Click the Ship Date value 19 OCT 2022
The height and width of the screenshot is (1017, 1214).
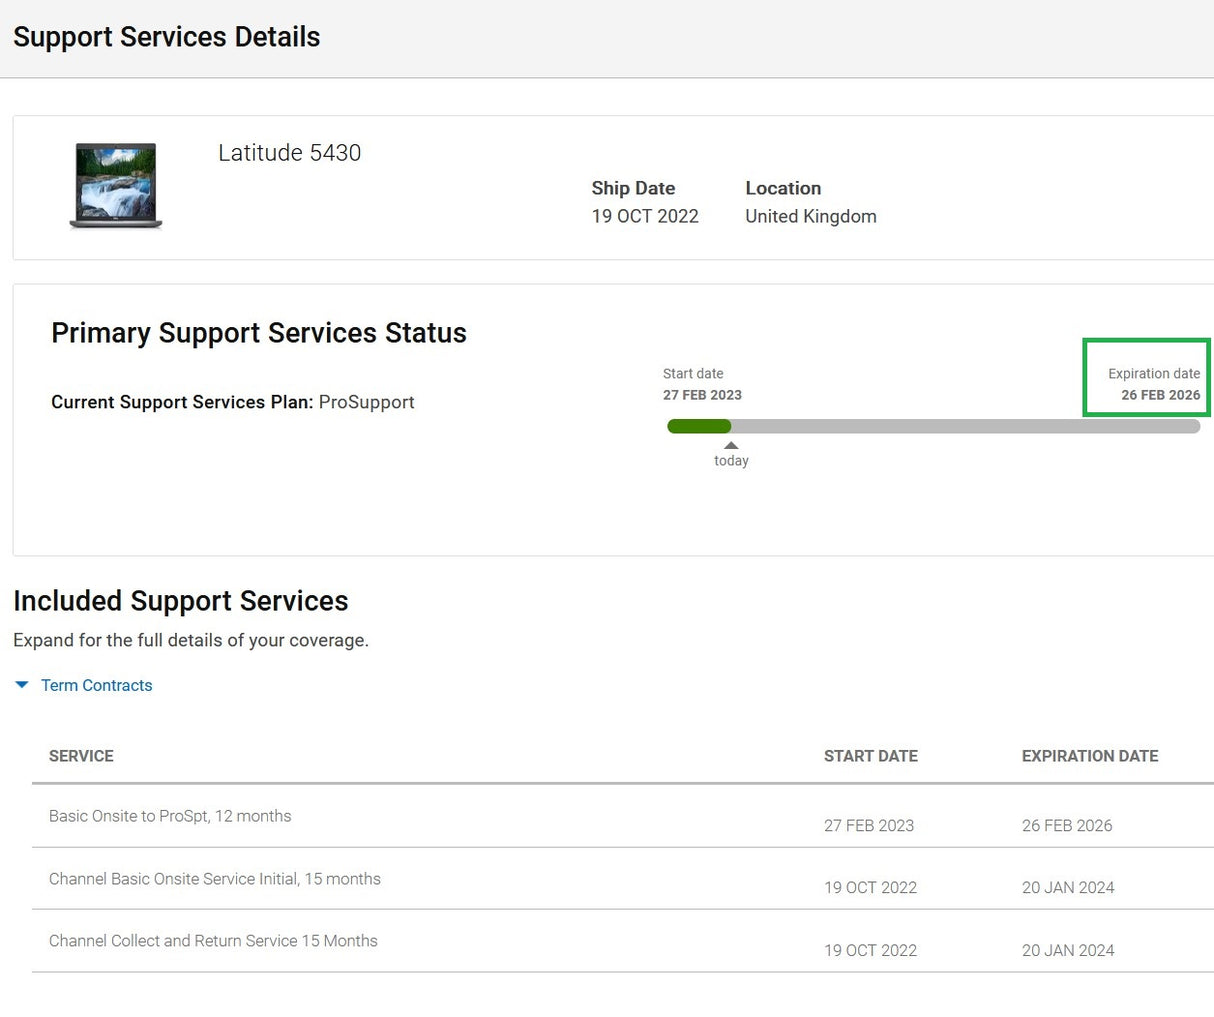point(644,216)
